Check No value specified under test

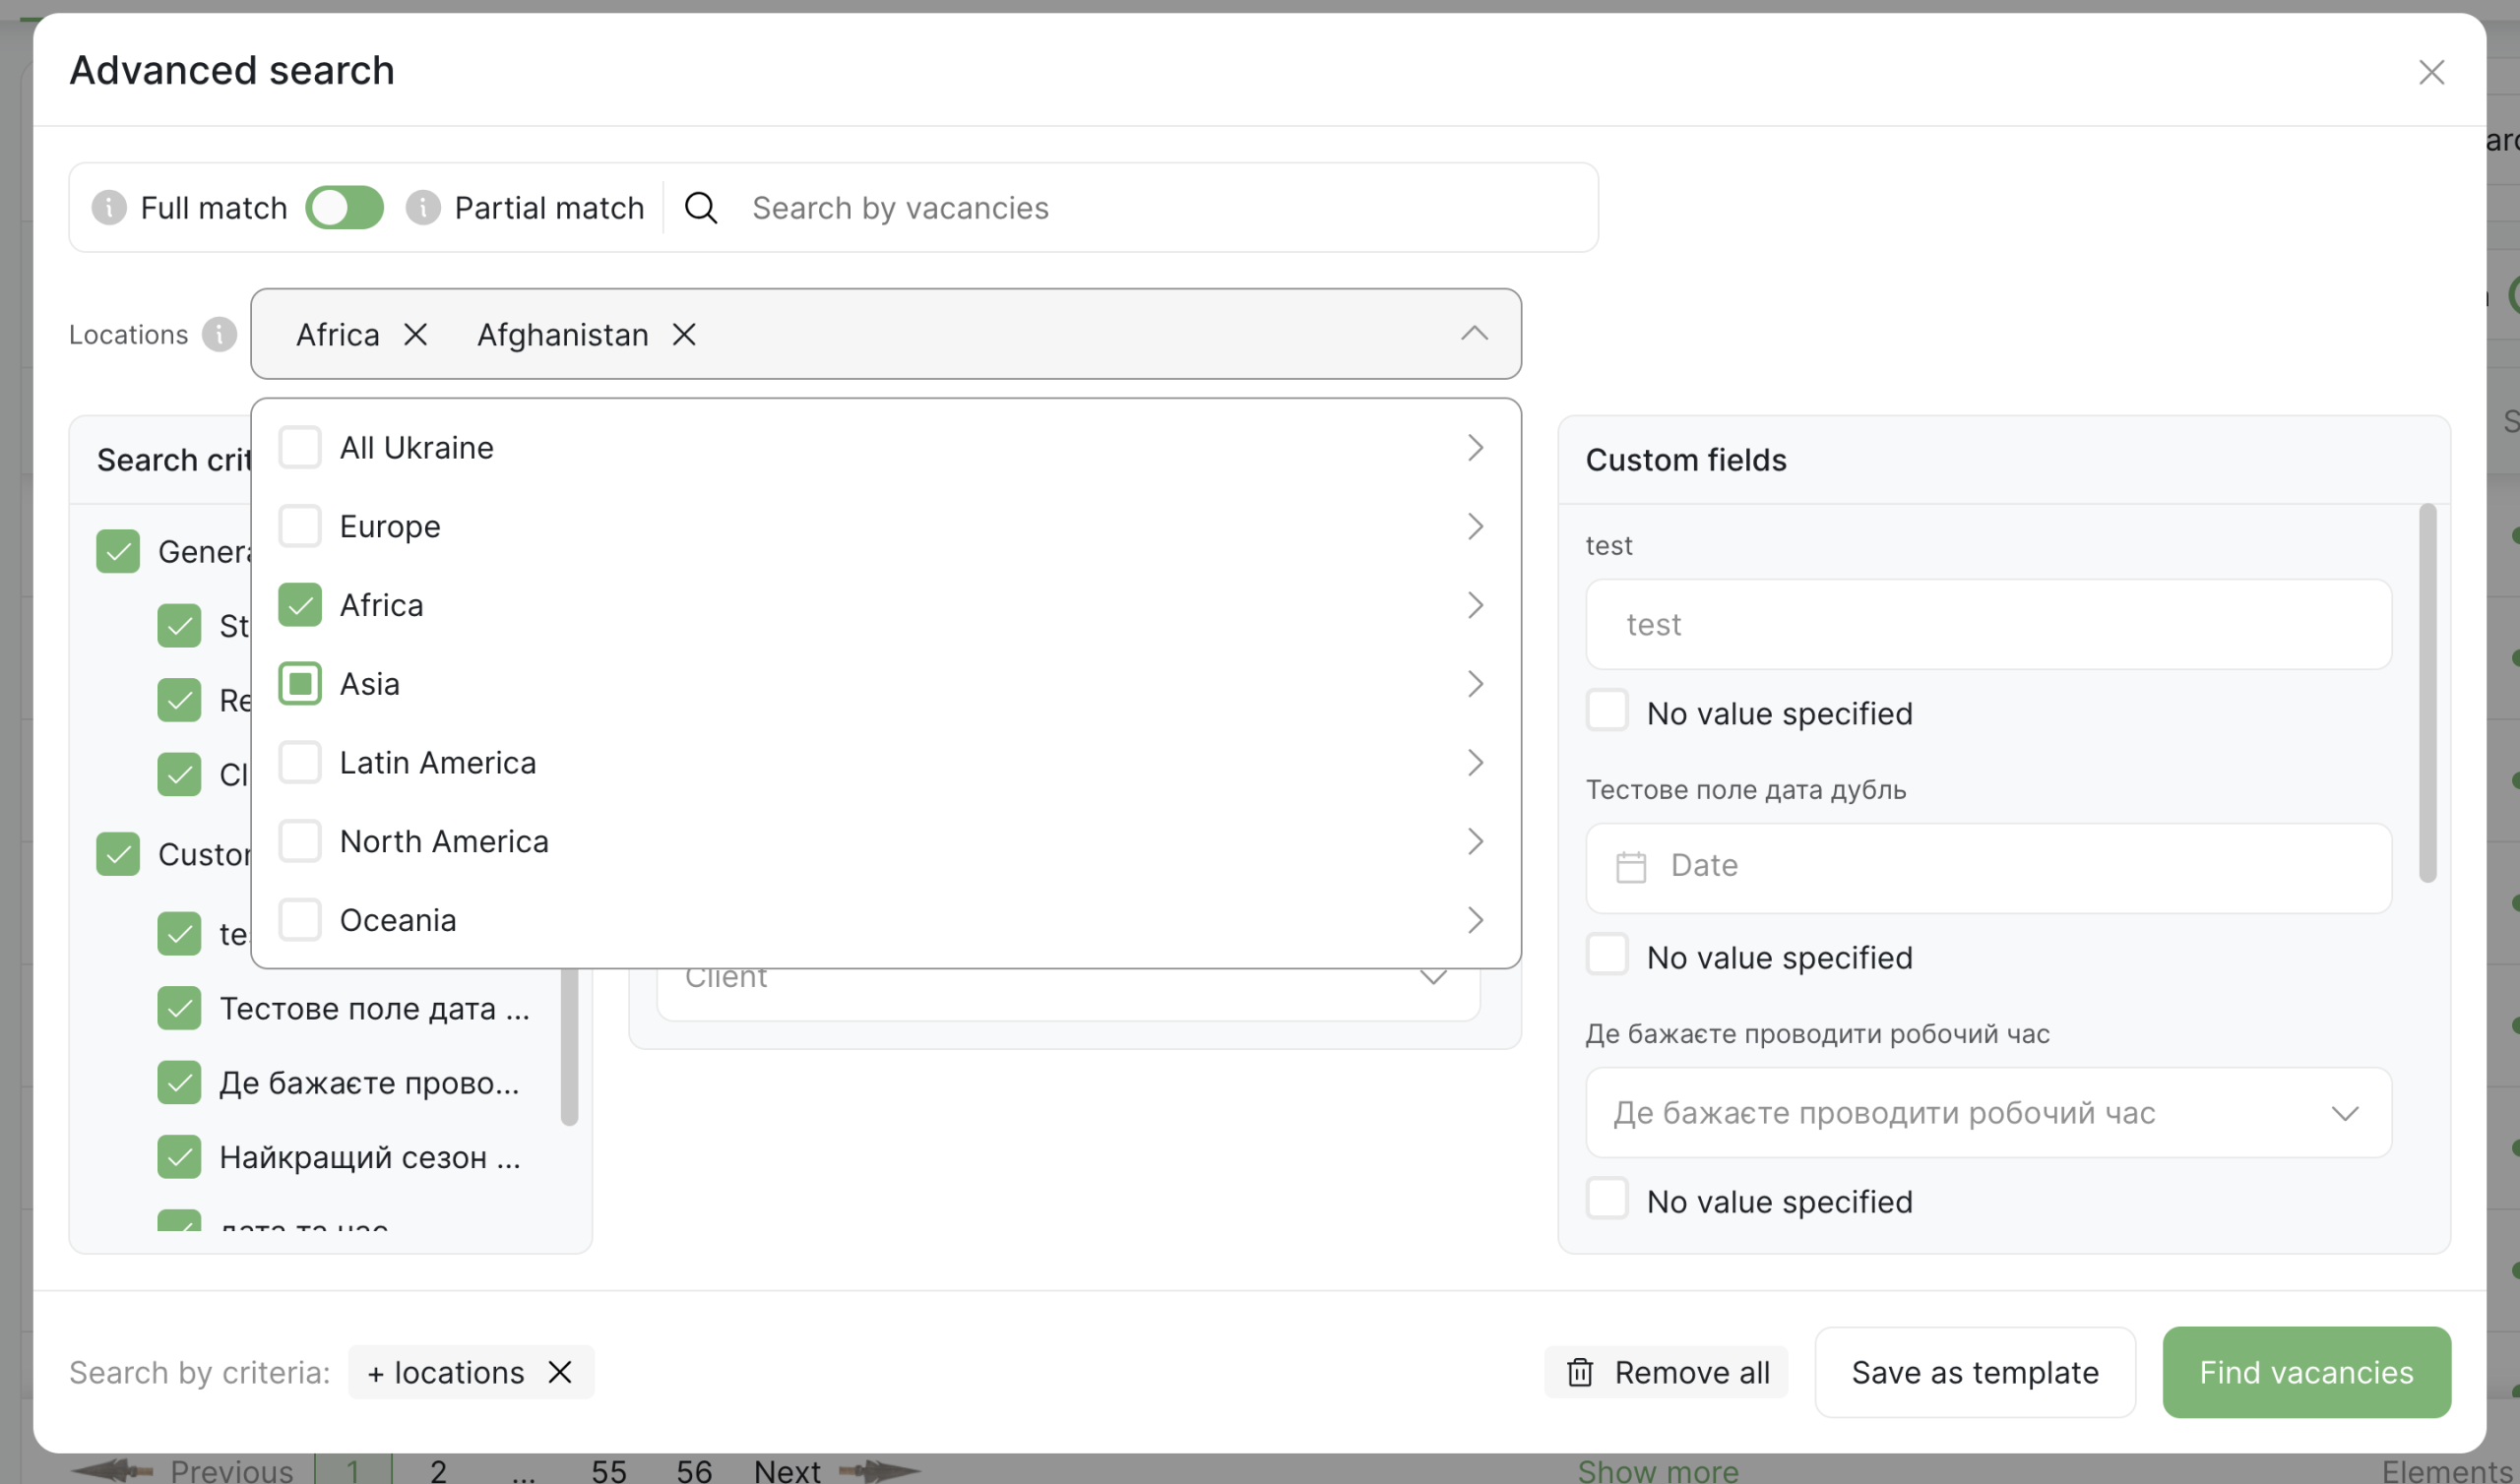1607,712
